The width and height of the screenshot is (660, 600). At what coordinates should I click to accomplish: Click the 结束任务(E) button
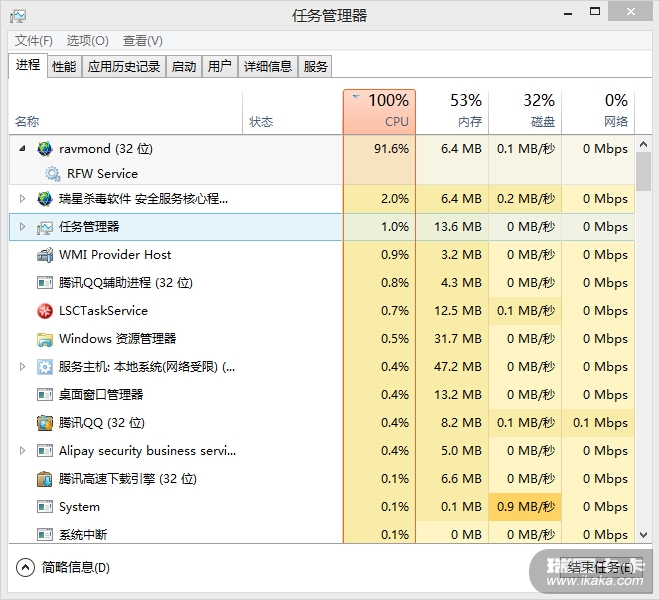click(601, 568)
